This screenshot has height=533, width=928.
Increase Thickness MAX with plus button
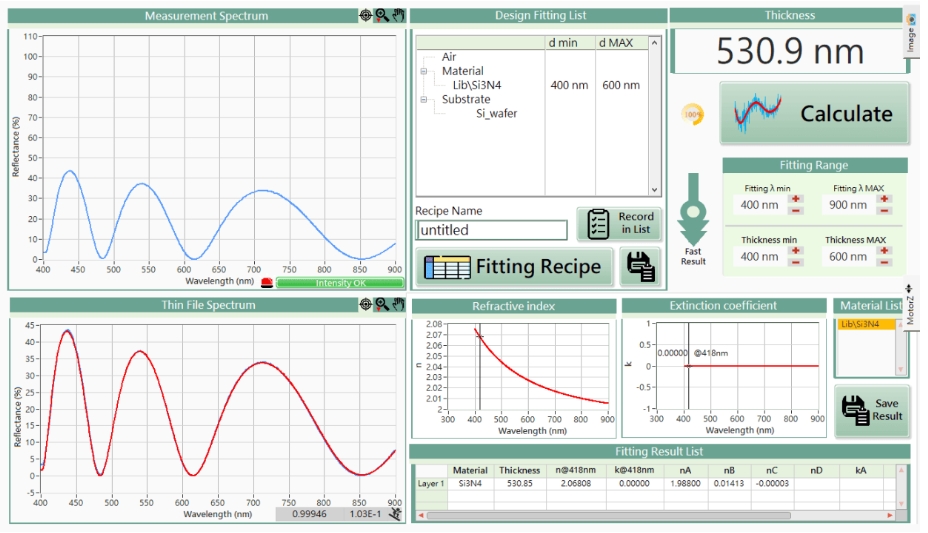(884, 251)
